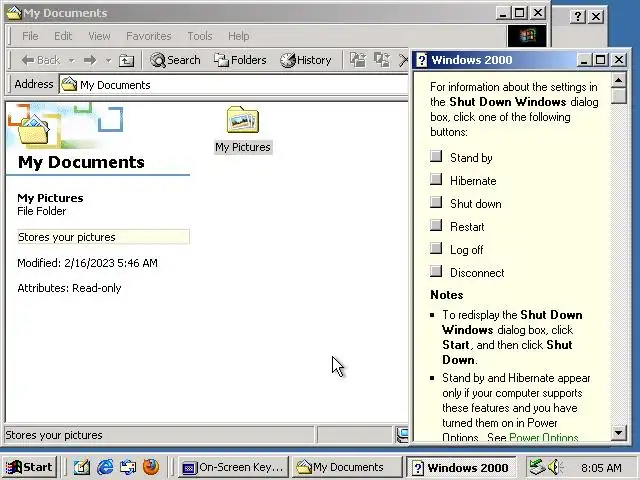The image size is (640, 480).
Task: Open the Back history dropdown arrow
Action: coord(72,60)
